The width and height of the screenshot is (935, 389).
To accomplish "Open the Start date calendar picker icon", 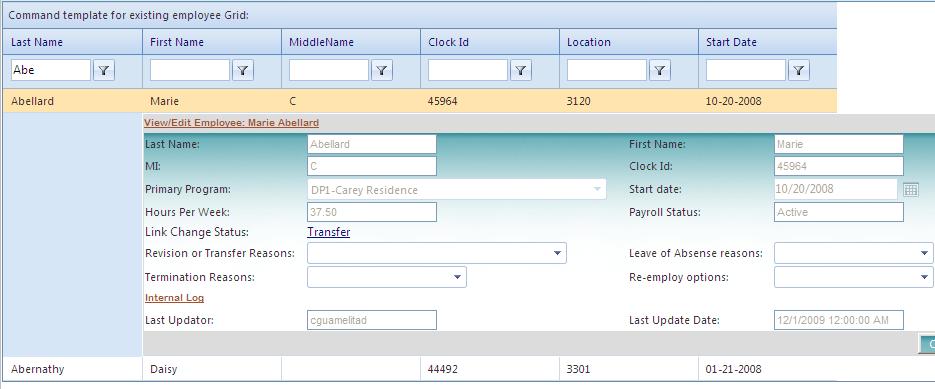I will pyautogui.click(x=911, y=190).
